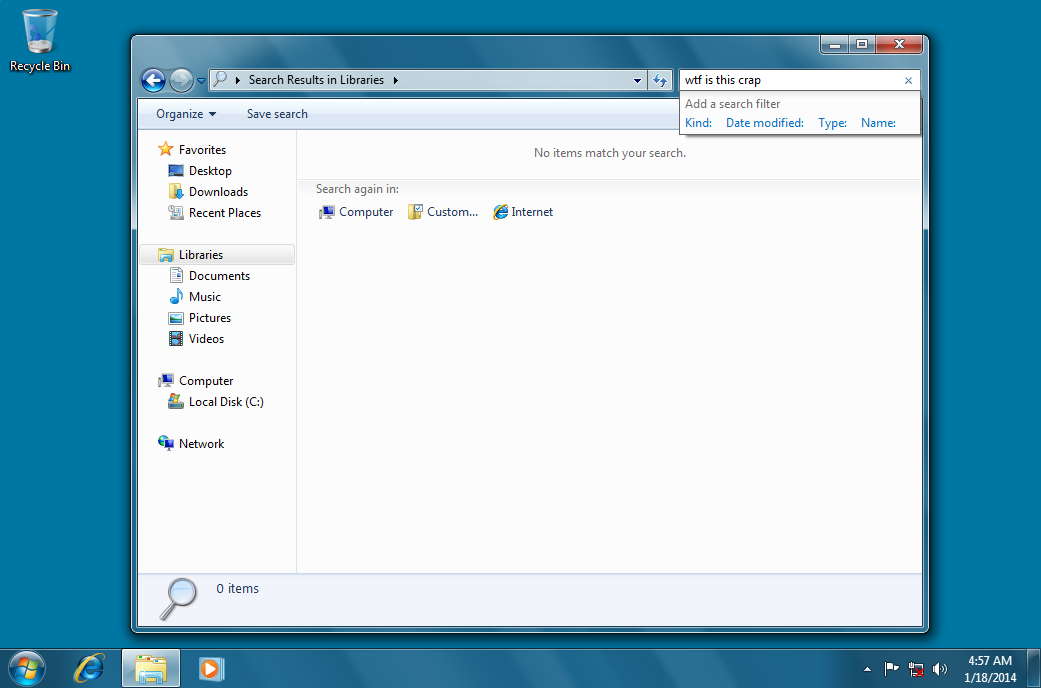This screenshot has width=1041, height=688.
Task: Expand the arrow before Search Results in Libraries
Action: pos(238,80)
